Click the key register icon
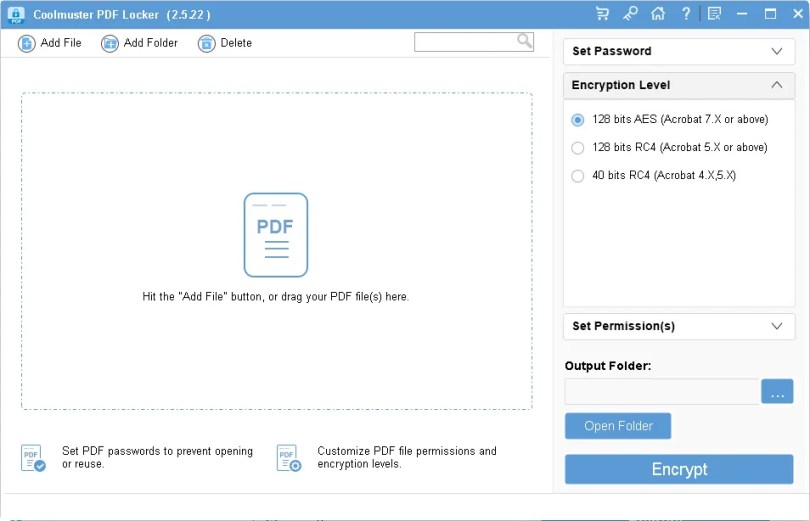Viewport: 810px width, 521px height. pyautogui.click(x=630, y=13)
